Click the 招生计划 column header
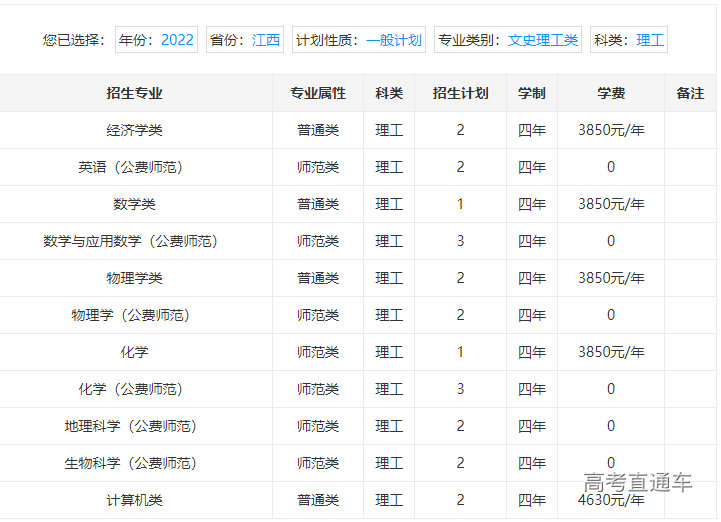This screenshot has width=721, height=522. 460,93
